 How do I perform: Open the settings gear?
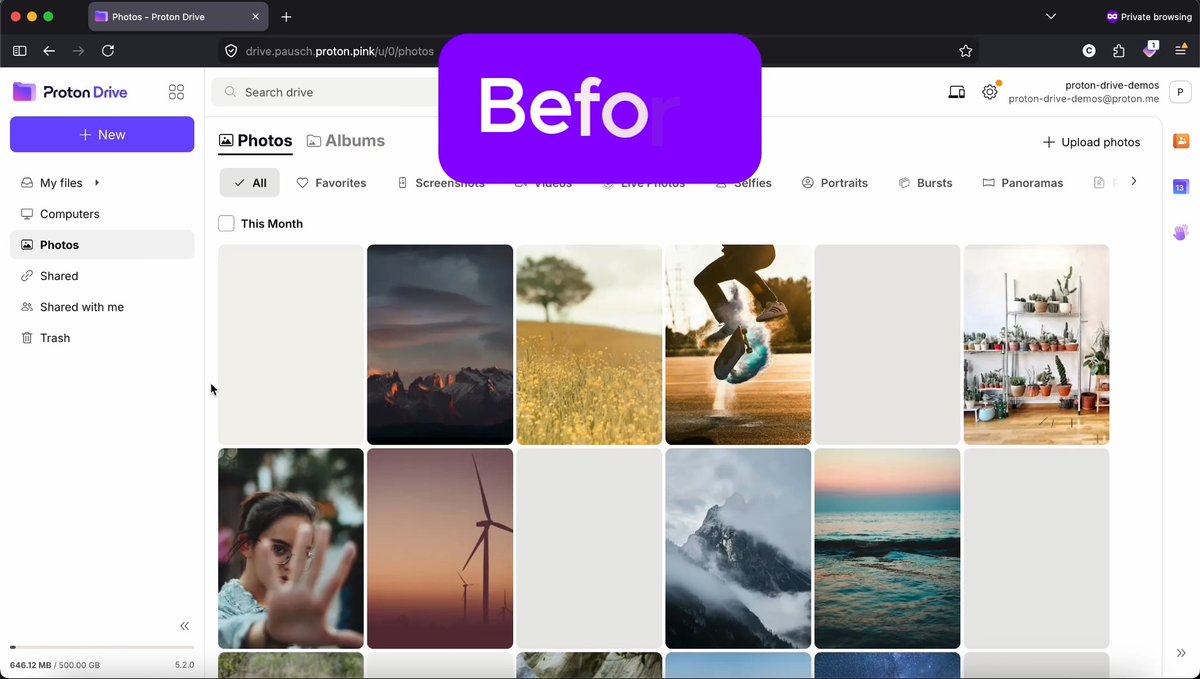(x=990, y=92)
